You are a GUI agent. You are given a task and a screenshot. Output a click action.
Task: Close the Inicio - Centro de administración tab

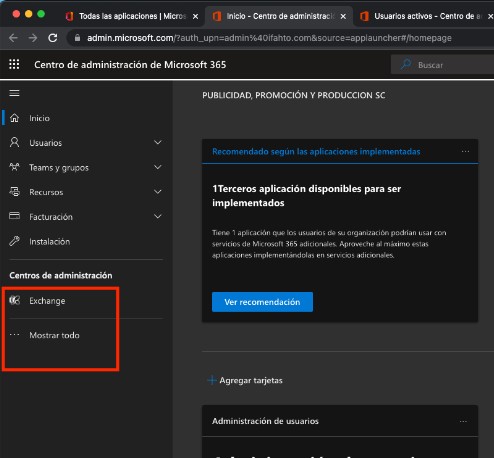tap(343, 16)
